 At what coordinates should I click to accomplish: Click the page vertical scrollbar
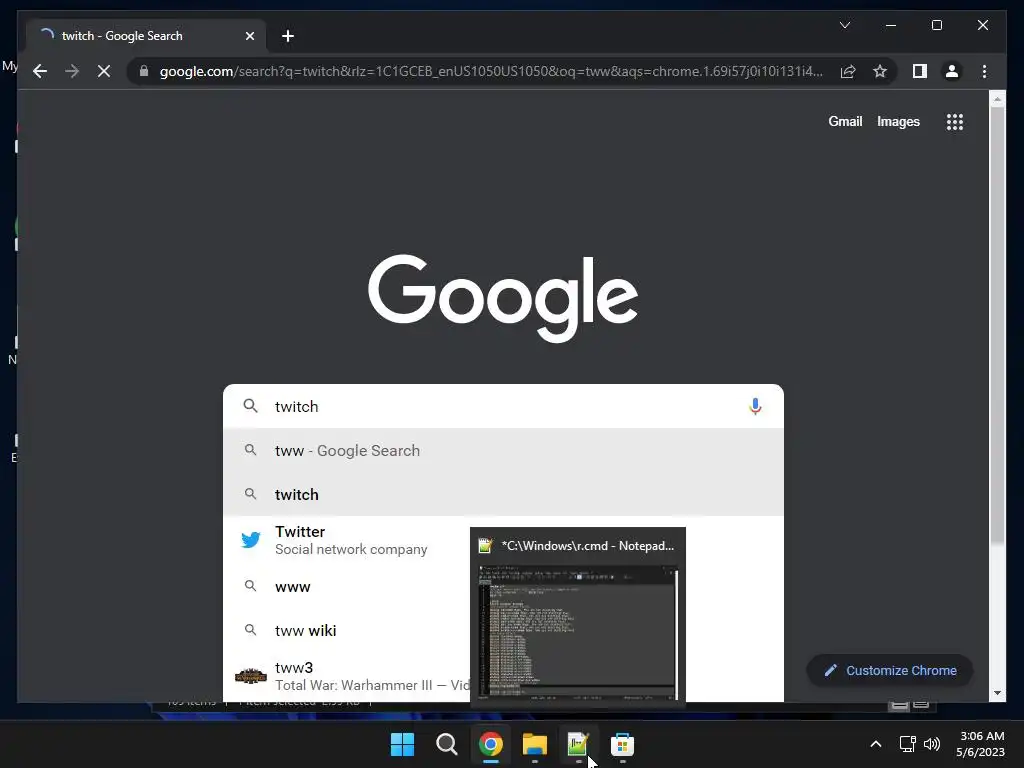[x=997, y=323]
